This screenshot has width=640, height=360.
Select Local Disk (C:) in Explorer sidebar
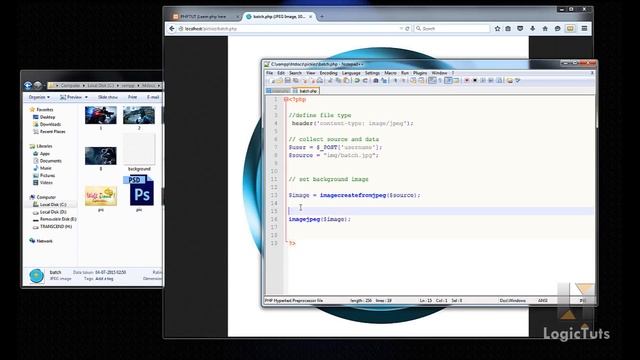pyautogui.click(x=50, y=204)
